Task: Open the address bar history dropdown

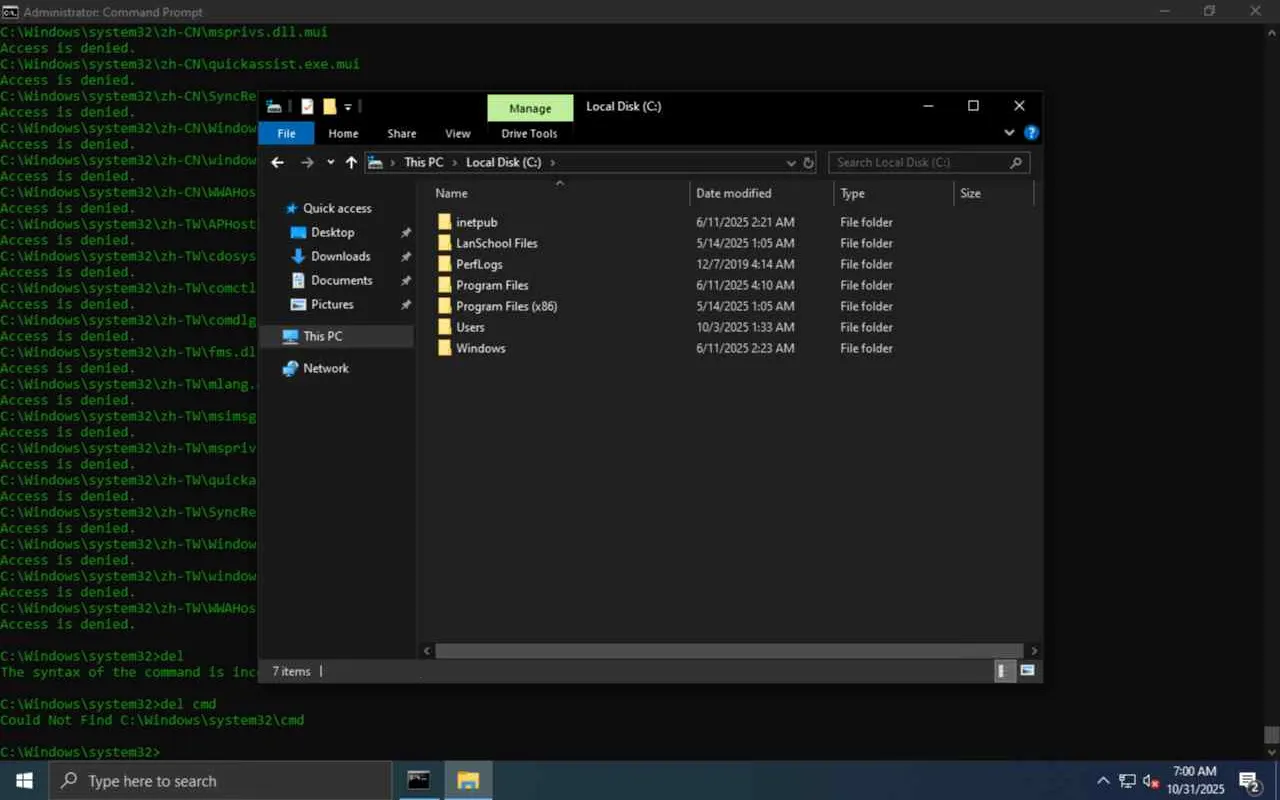Action: [792, 162]
